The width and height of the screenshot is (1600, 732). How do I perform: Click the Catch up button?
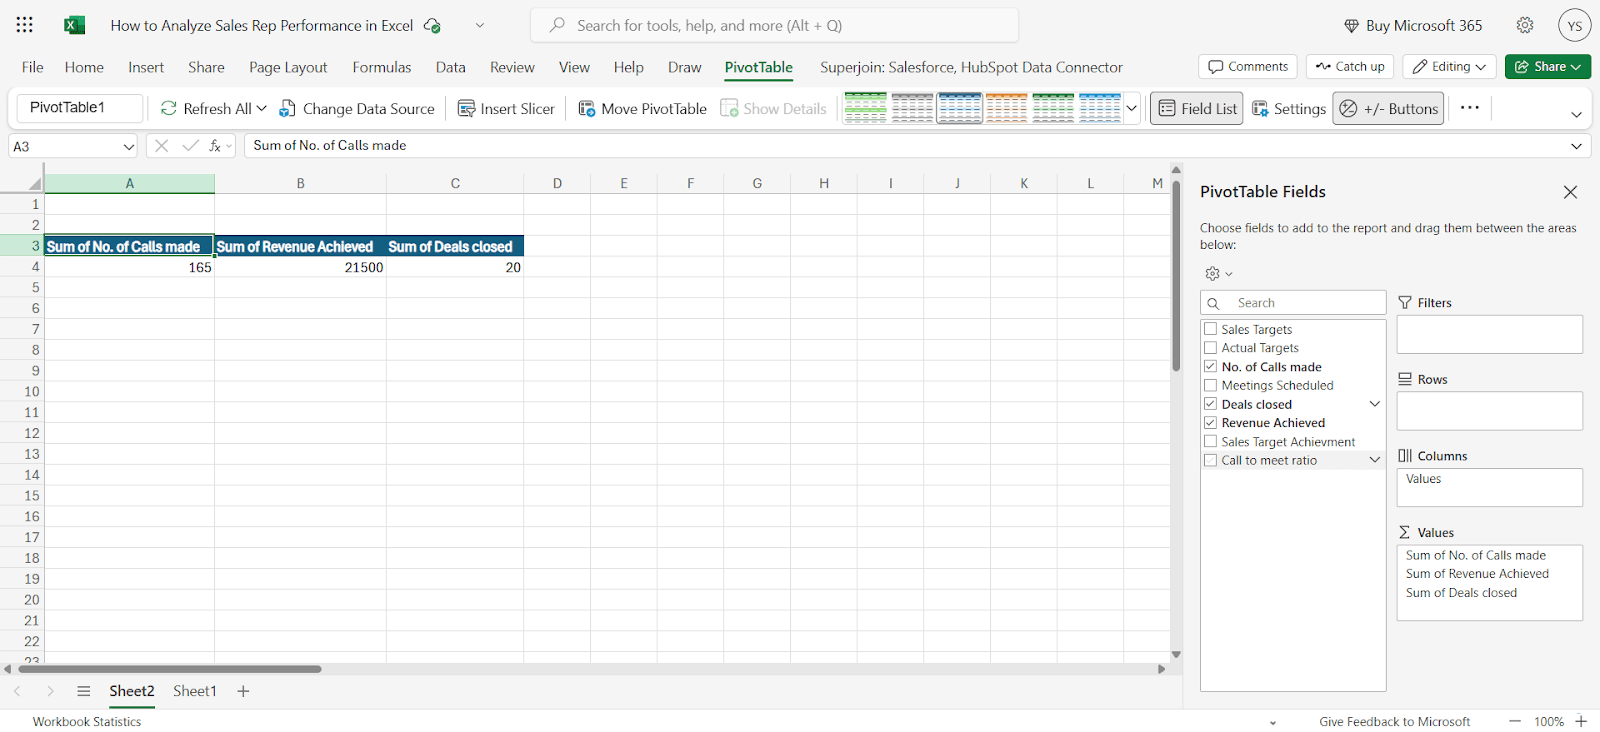1349,67
